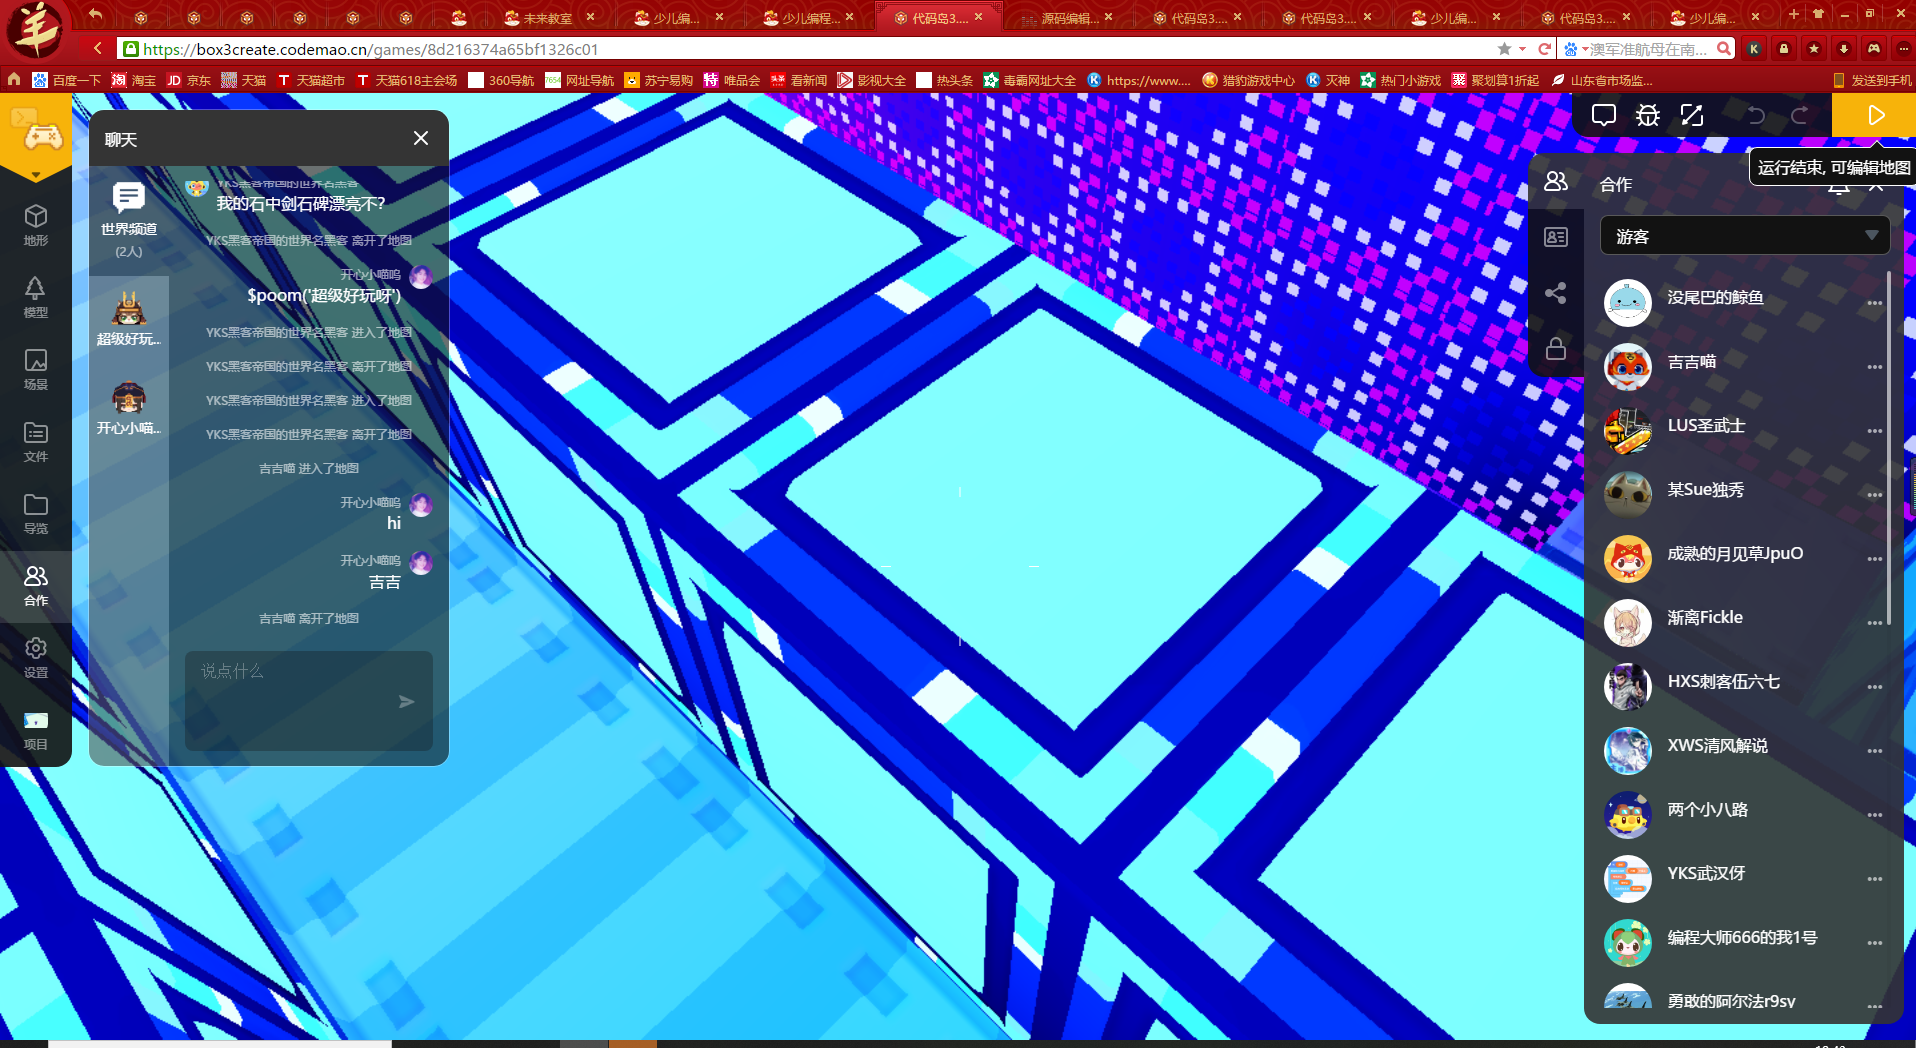This screenshot has height=1048, width=1916.
Task: Open the 模型 model panel
Action: [36, 297]
